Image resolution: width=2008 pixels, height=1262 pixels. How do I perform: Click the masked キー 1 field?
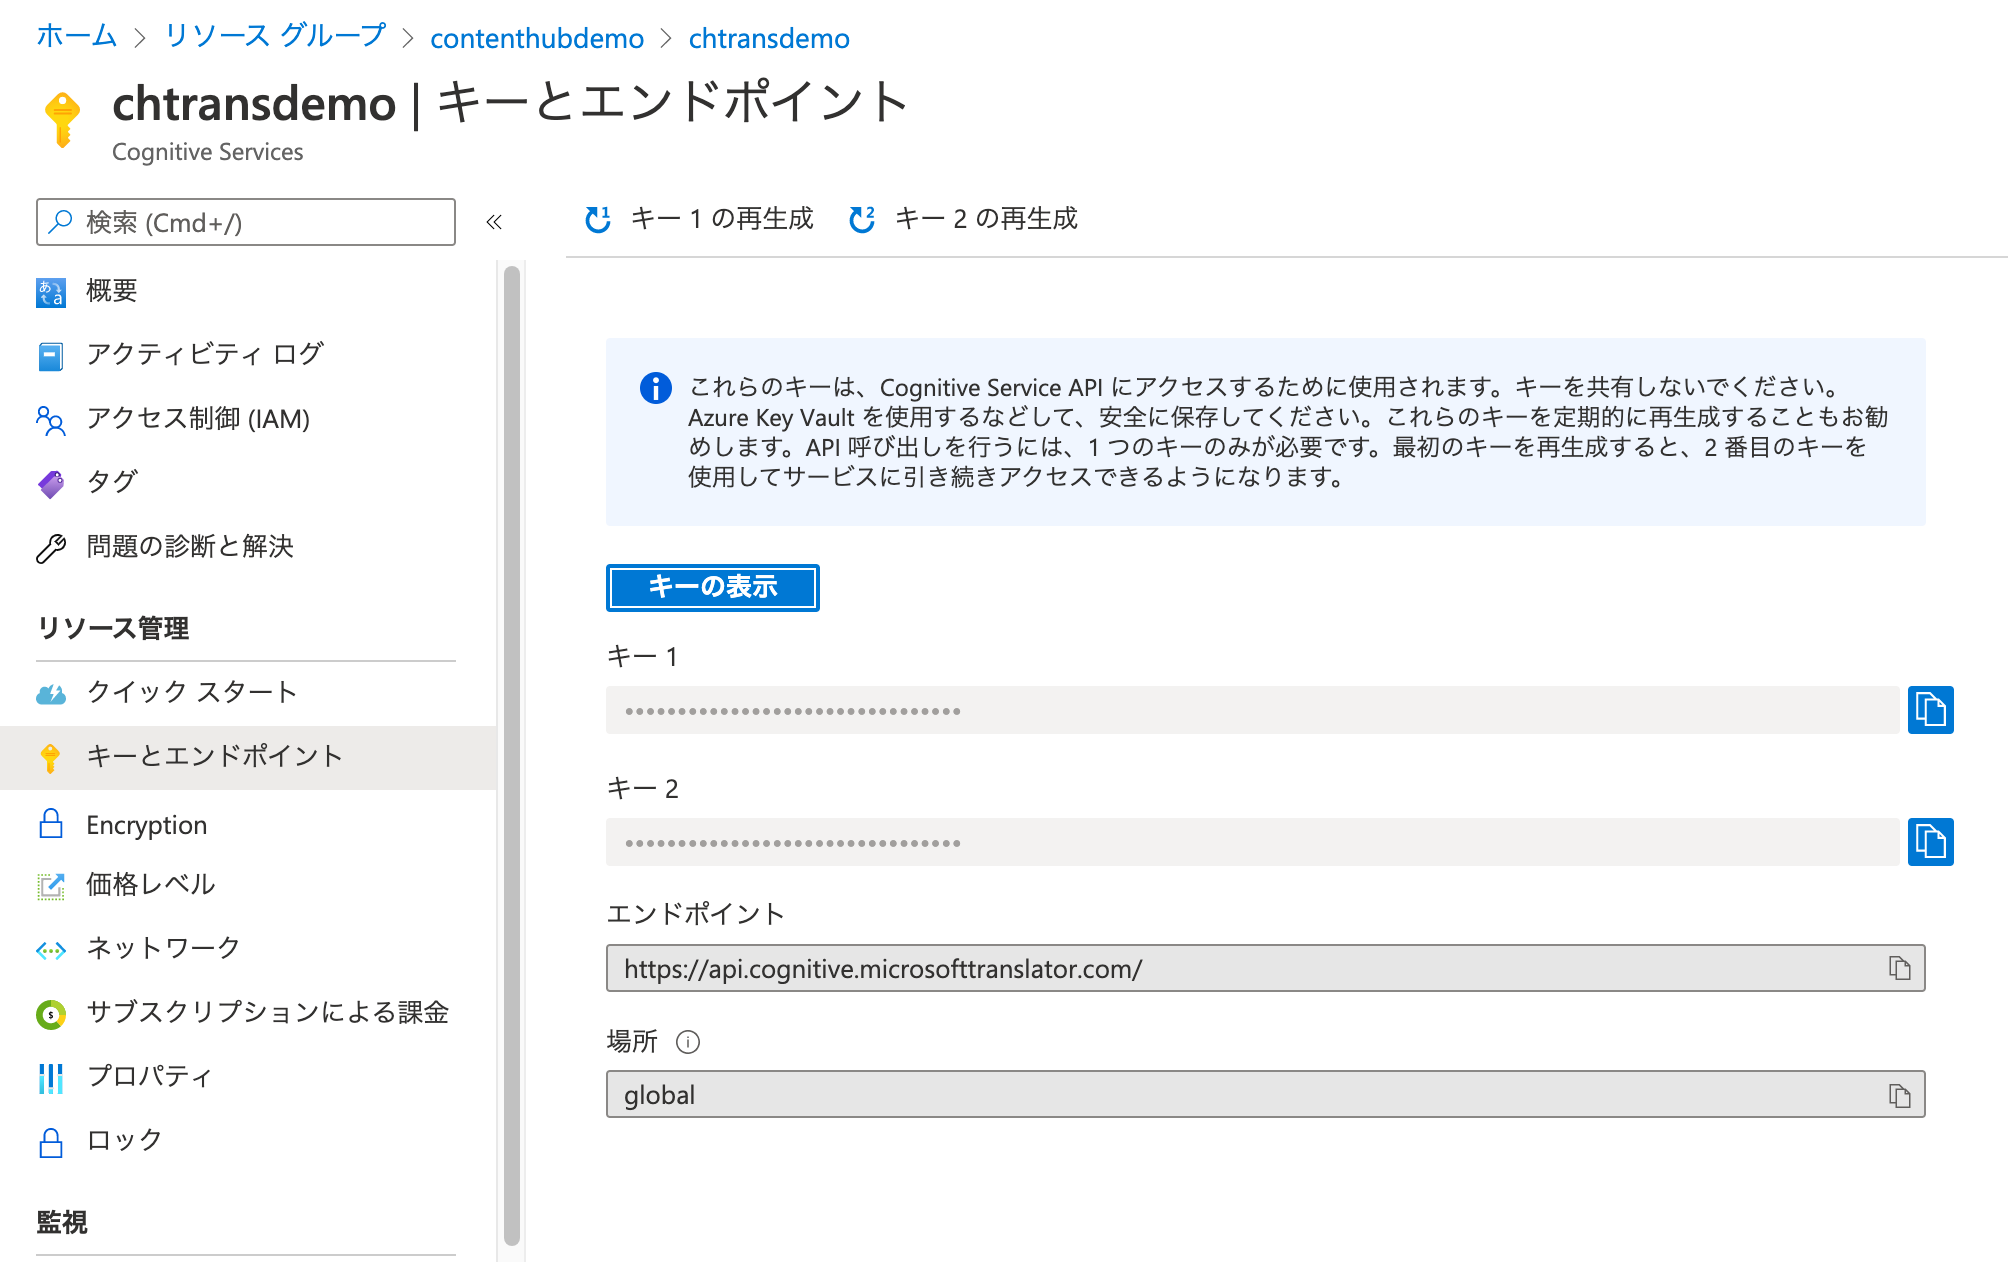pyautogui.click(x=1252, y=710)
